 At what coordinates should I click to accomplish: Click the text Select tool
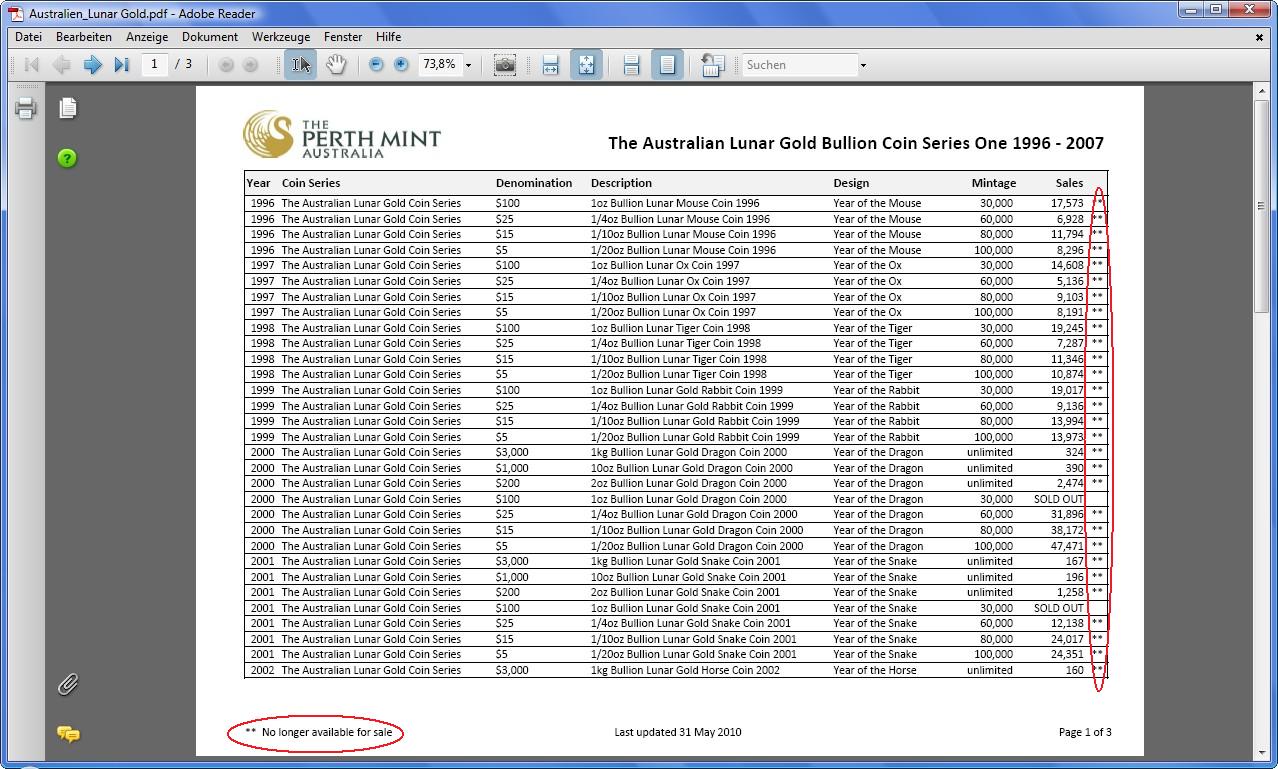click(300, 65)
